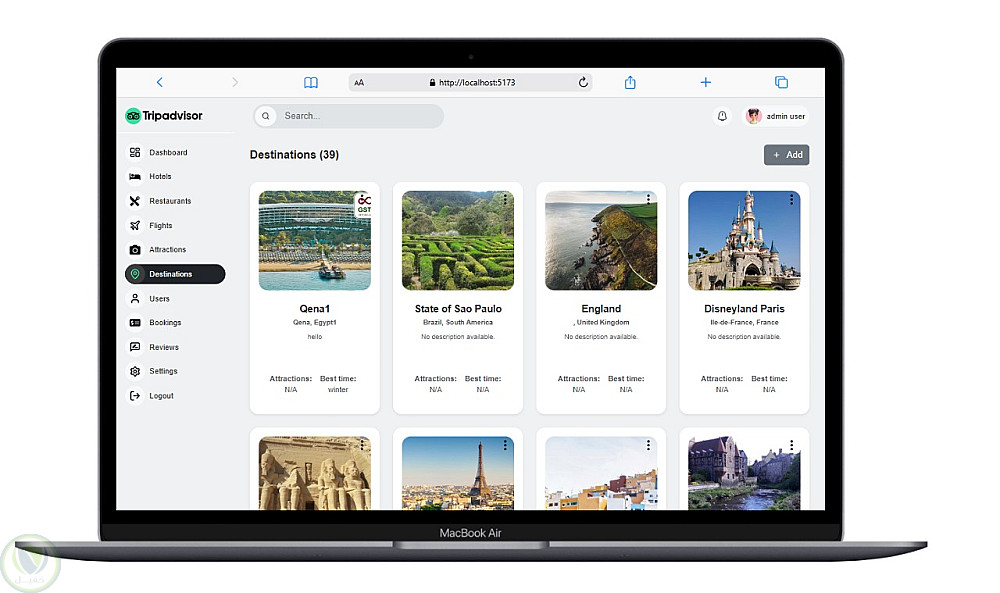This screenshot has height=593, width=1000.
Task: Click the AA reader text button
Action: pos(359,82)
